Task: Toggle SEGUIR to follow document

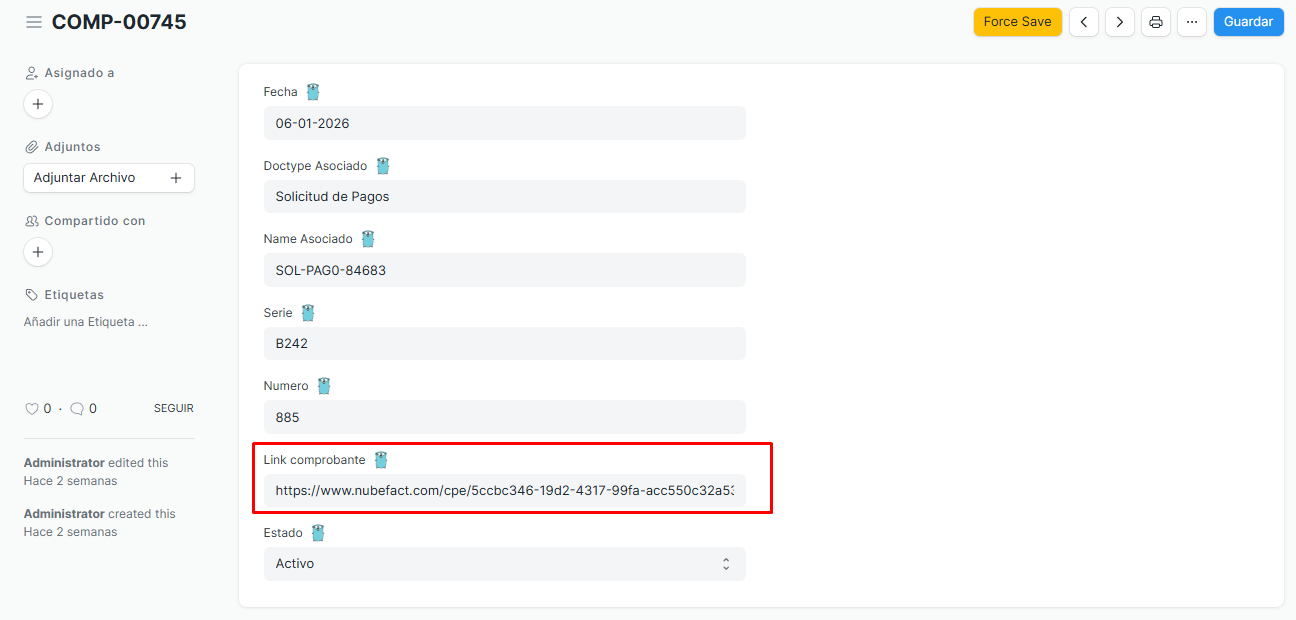Action: click(173, 409)
